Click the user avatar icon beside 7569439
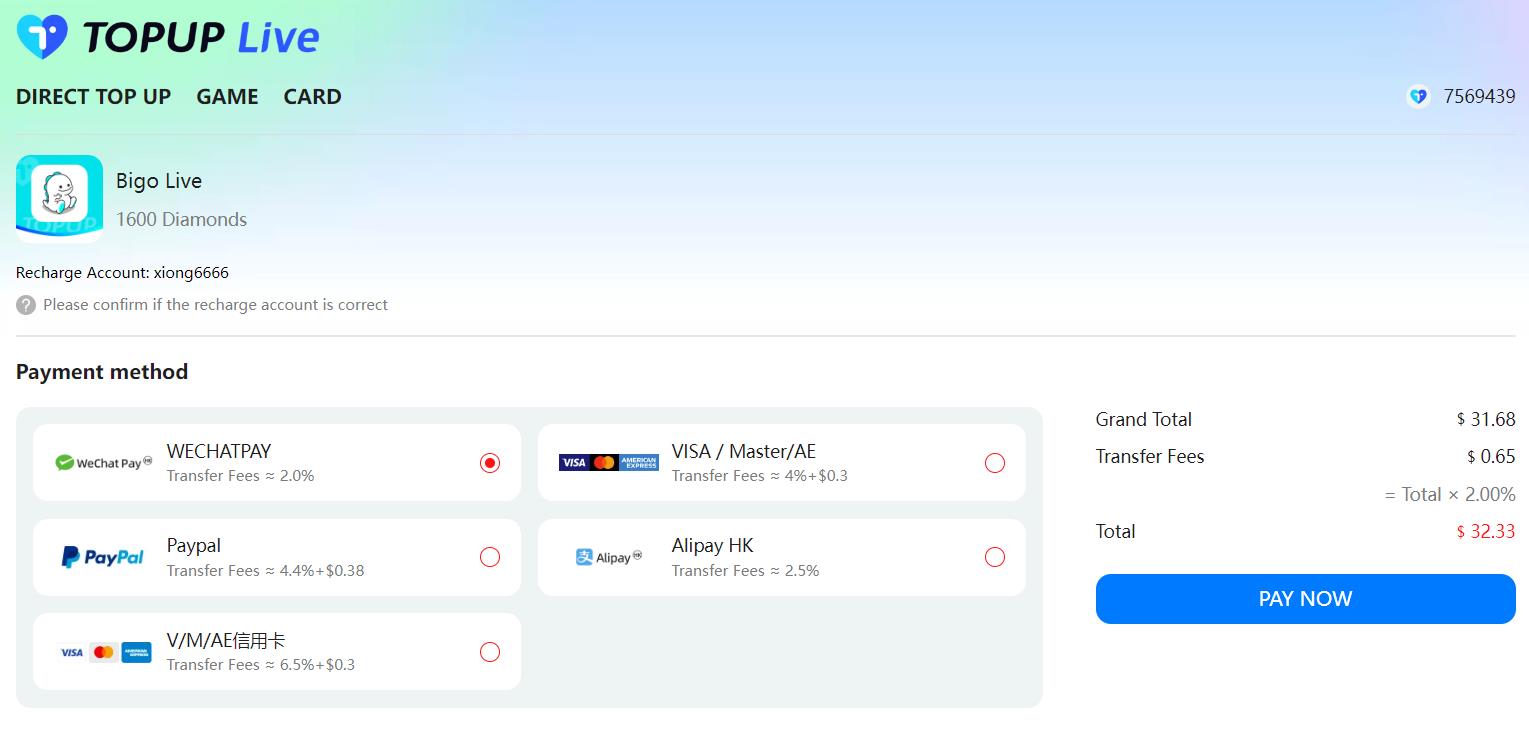Screen dimensions: 1529x732 pos(1418,97)
